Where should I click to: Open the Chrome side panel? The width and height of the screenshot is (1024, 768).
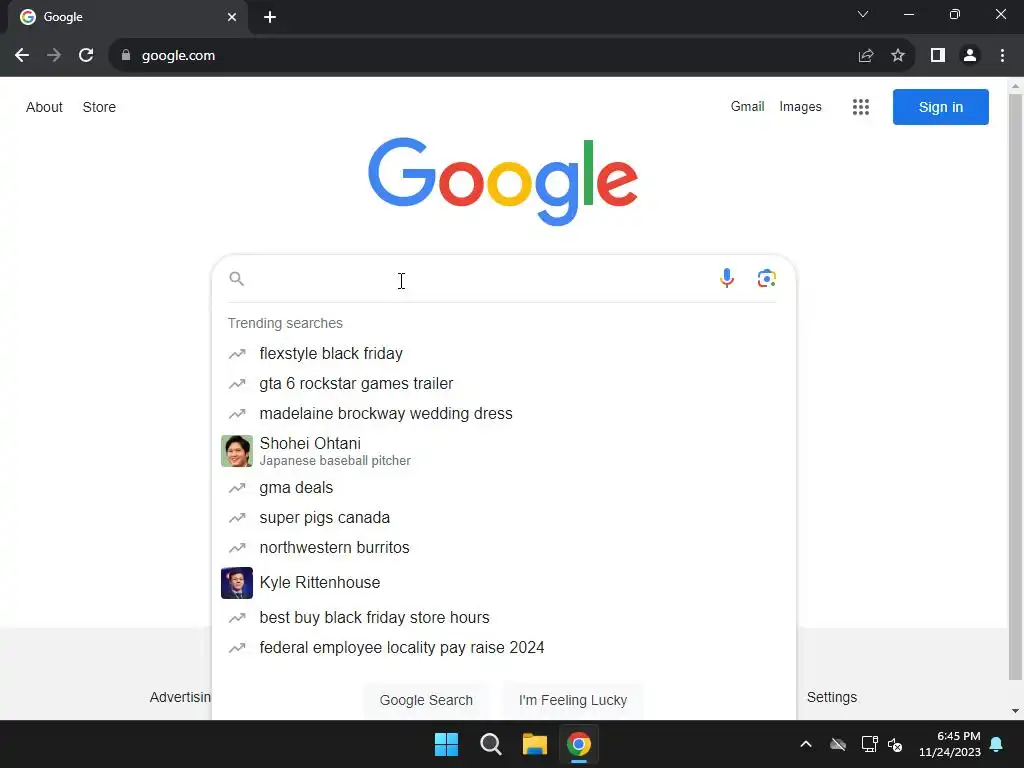coord(938,56)
